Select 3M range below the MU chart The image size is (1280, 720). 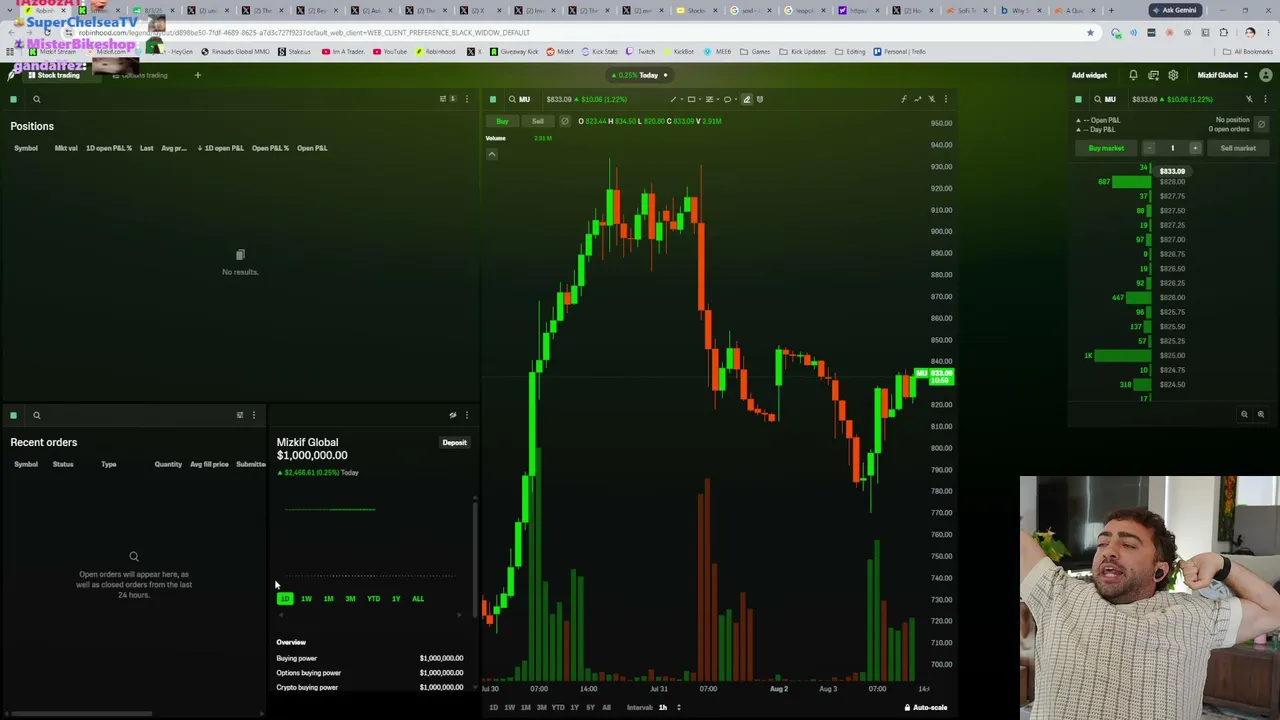tap(541, 708)
